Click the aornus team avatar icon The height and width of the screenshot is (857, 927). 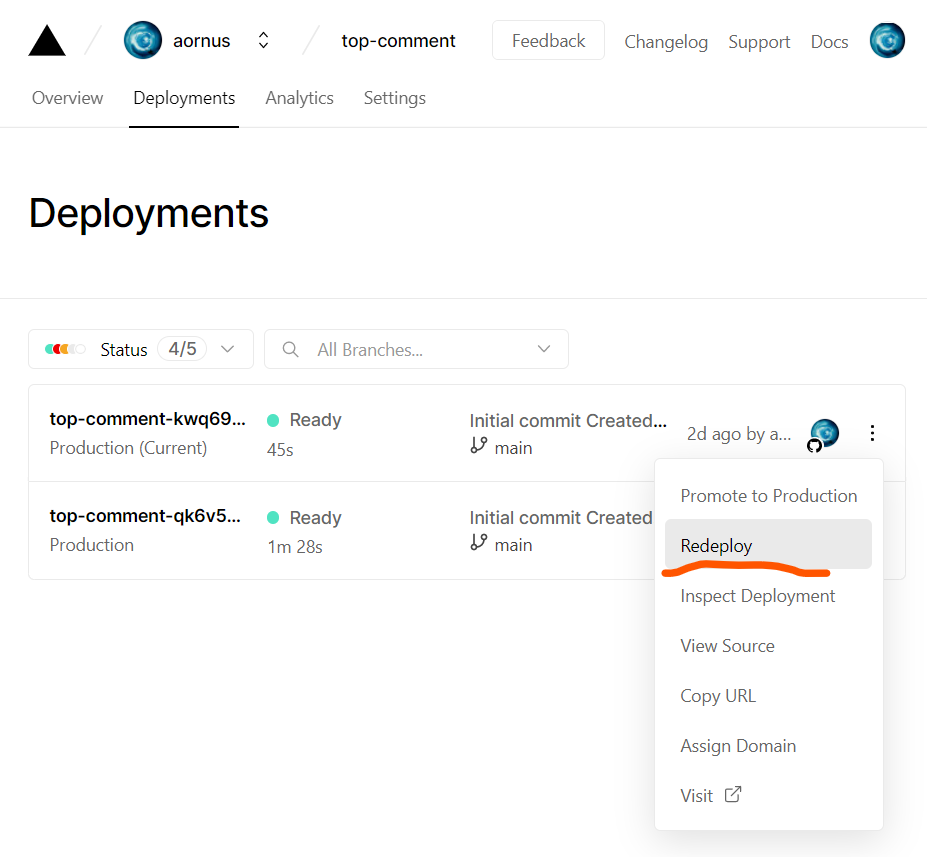(x=143, y=41)
